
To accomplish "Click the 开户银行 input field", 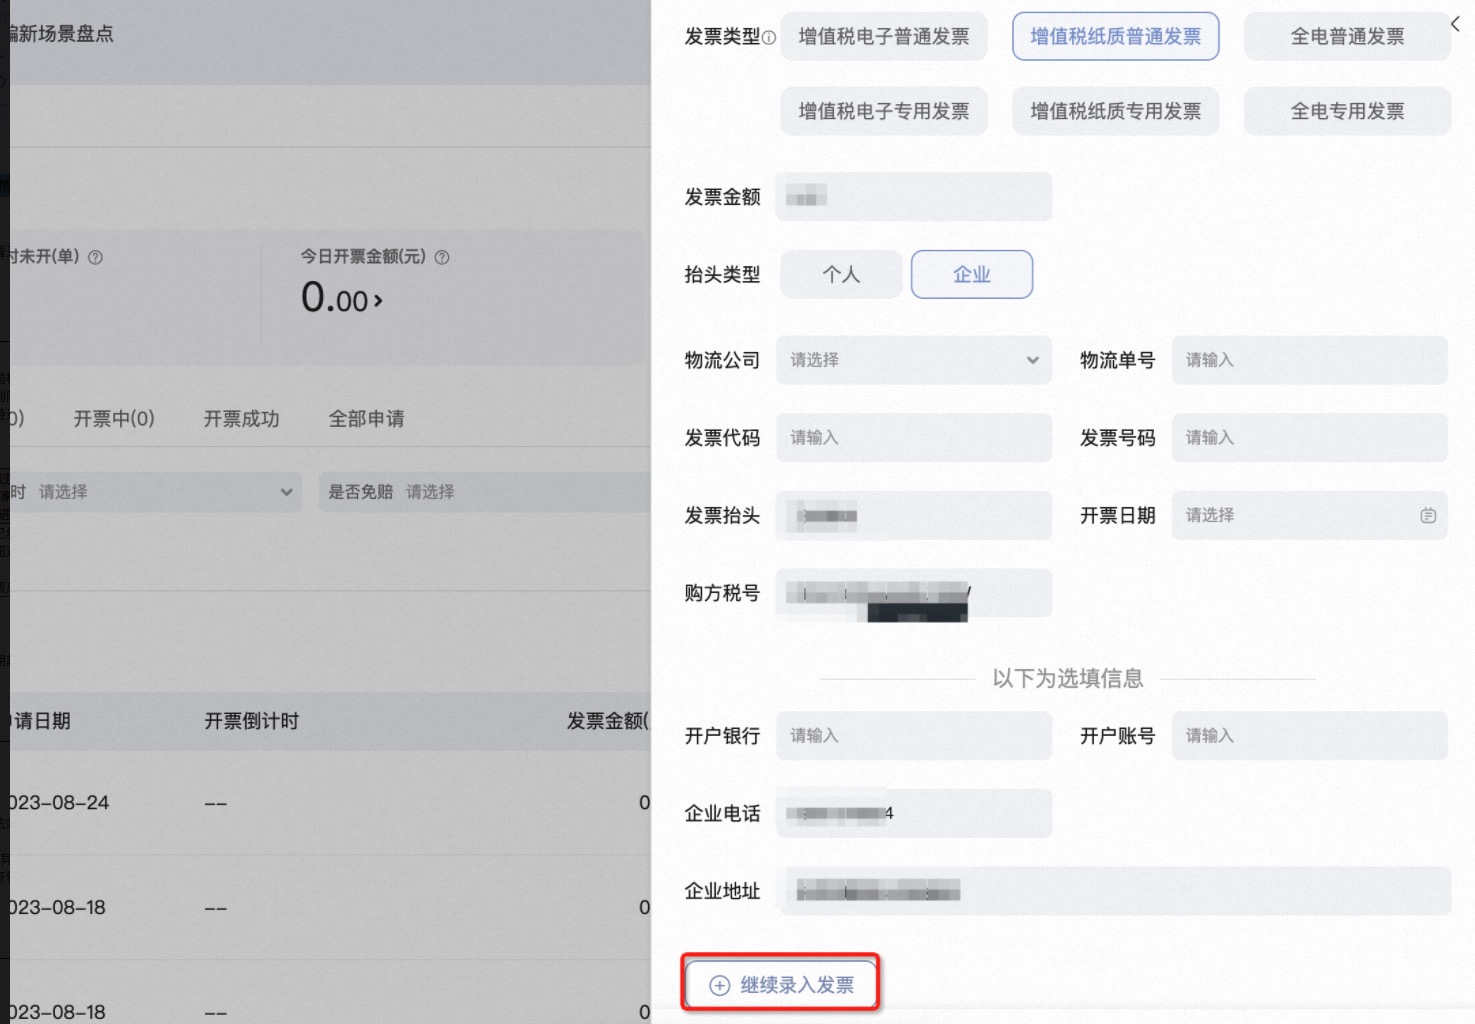I will [914, 736].
